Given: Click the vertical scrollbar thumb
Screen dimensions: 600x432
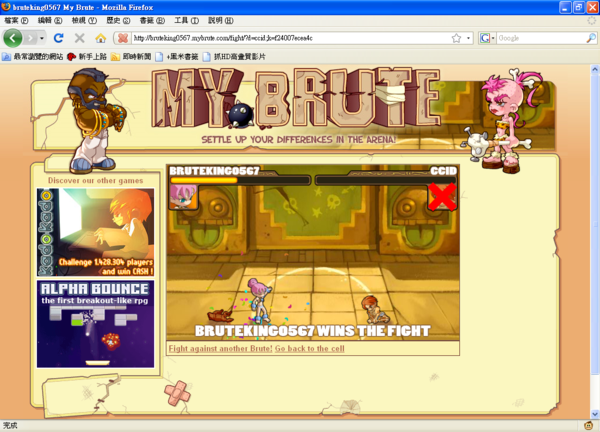Looking at the screenshot, I should click(595, 224).
